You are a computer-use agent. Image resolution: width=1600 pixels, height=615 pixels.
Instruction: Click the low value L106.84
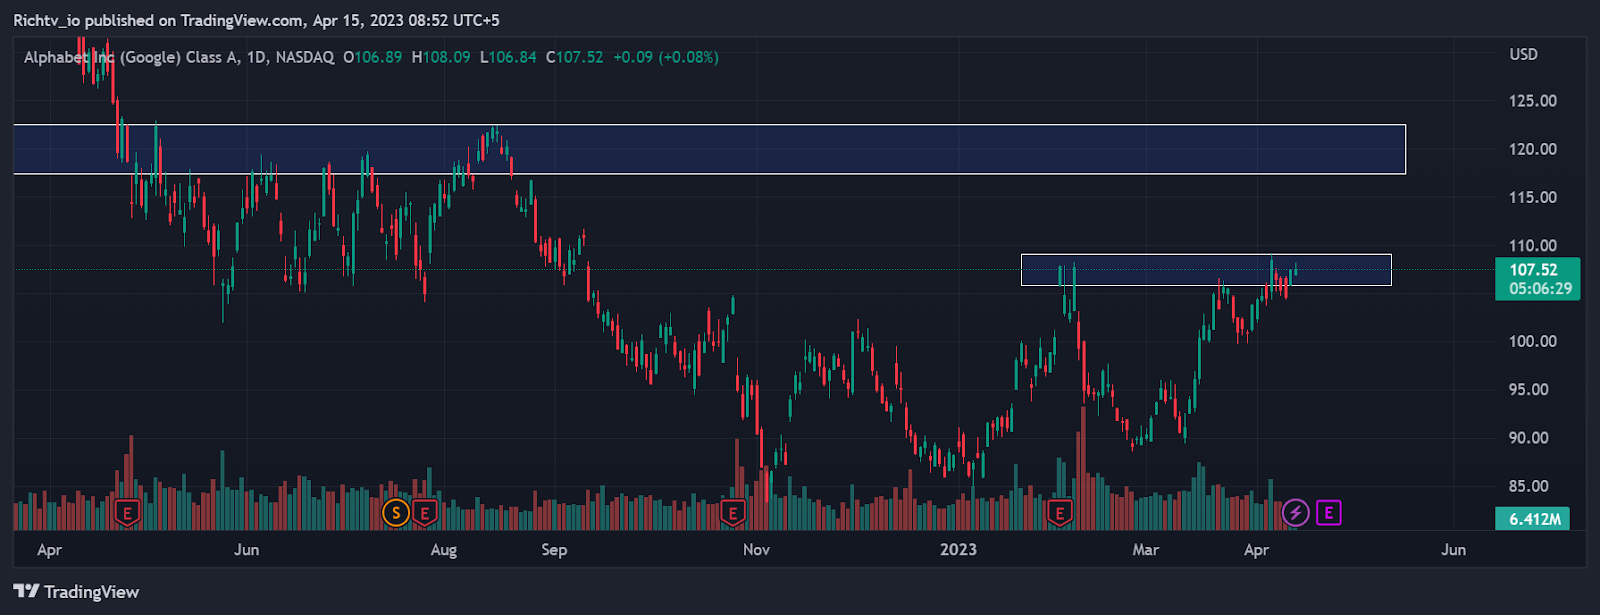508,57
